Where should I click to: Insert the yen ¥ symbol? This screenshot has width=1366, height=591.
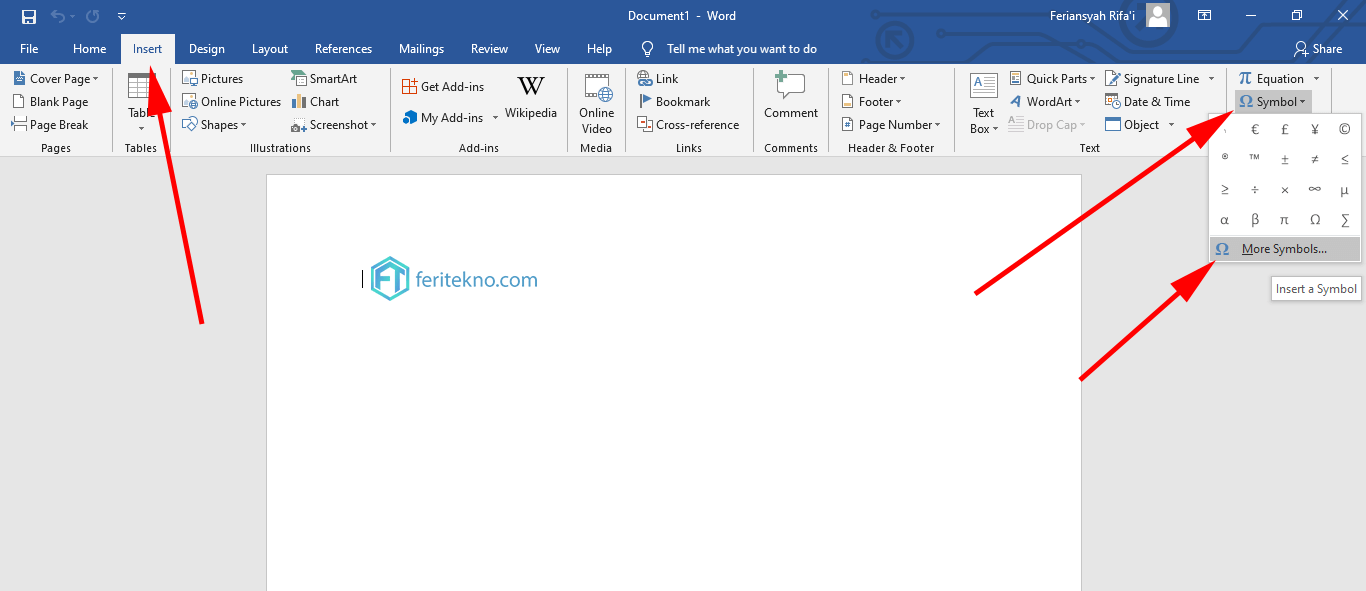1315,129
